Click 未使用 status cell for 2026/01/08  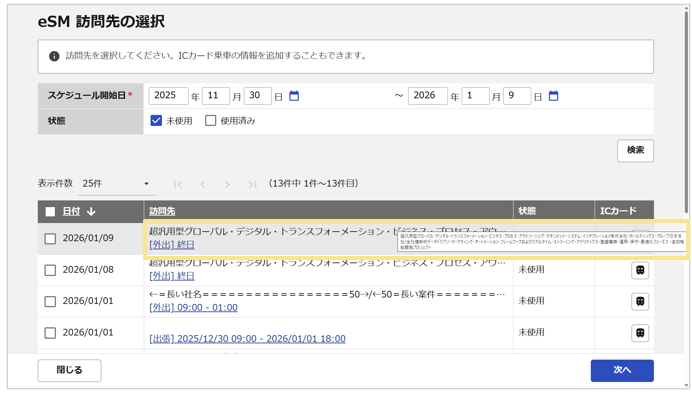click(531, 270)
